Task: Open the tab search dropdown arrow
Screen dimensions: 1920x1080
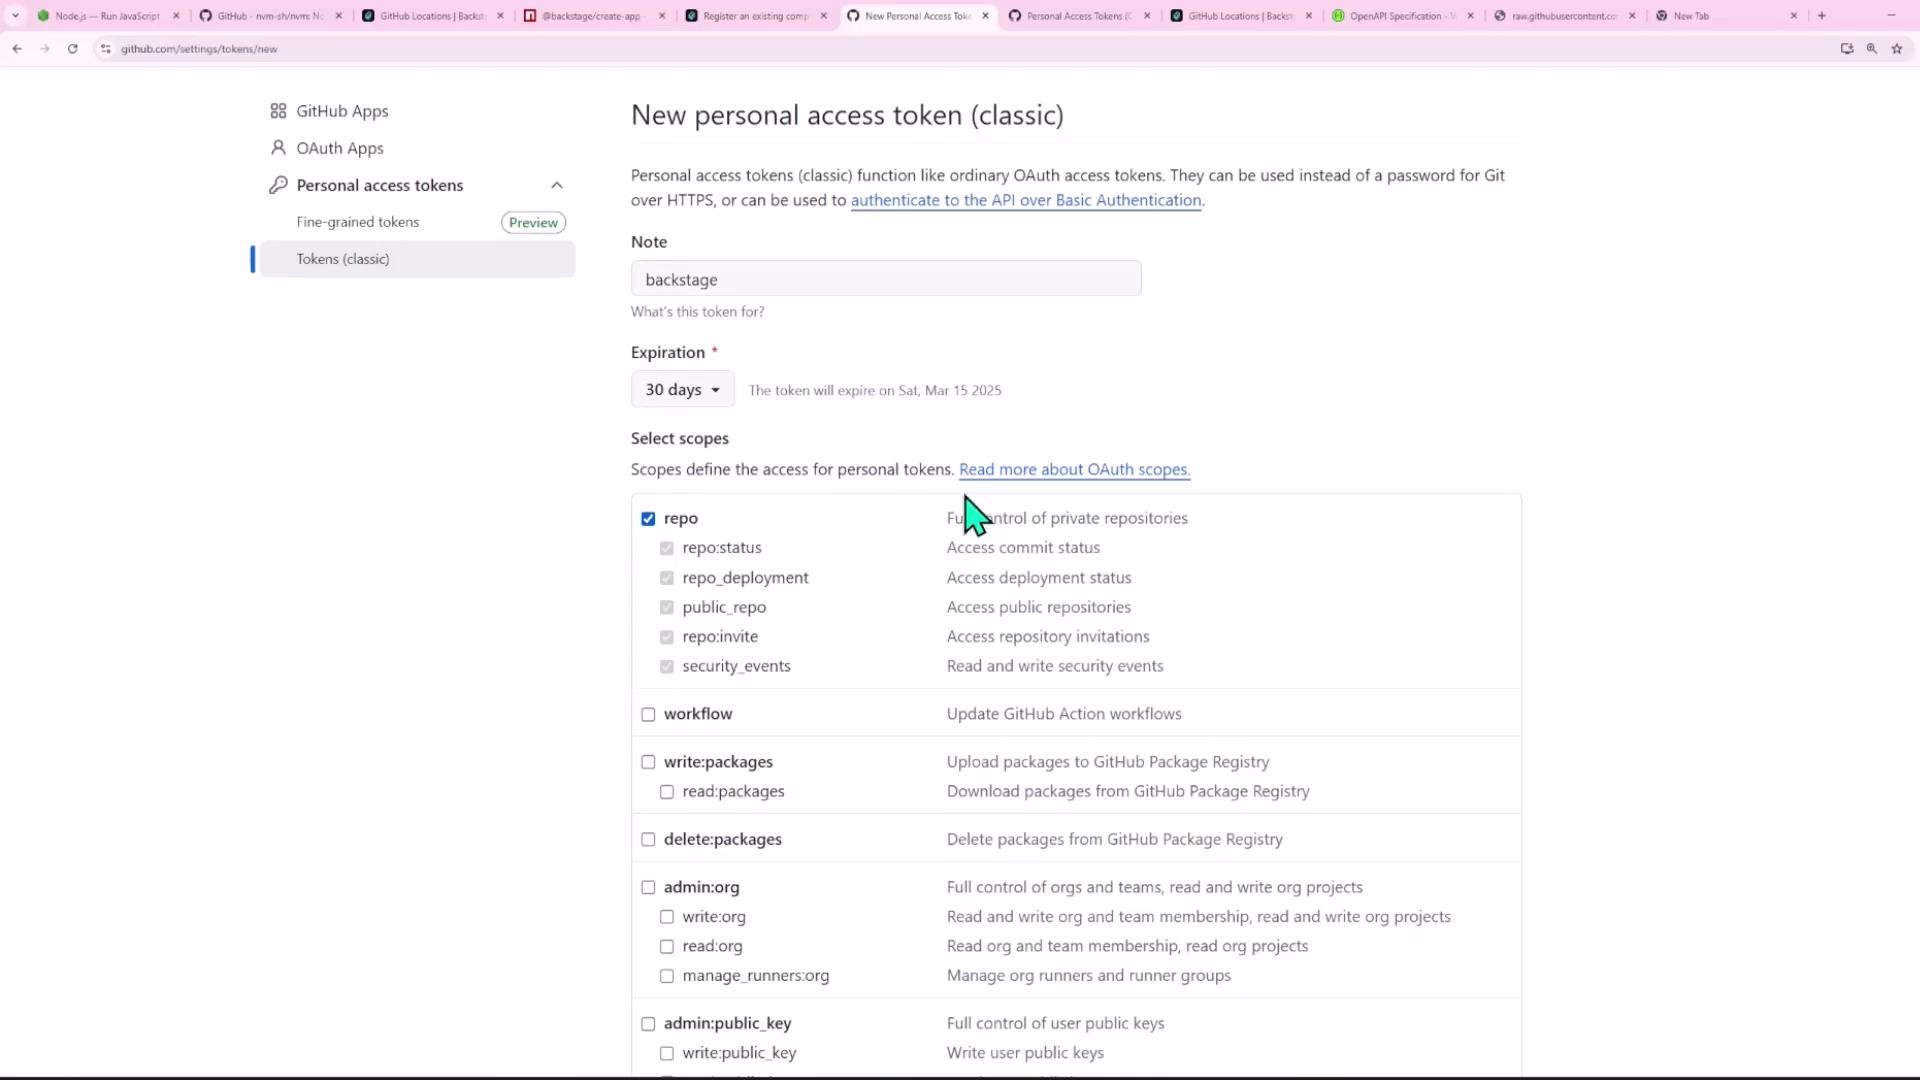Action: (15, 16)
